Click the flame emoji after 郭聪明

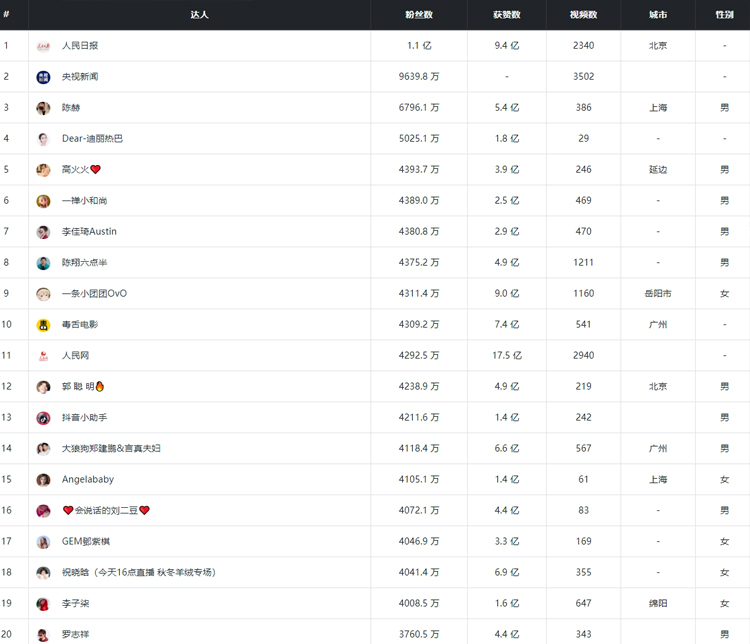99,386
